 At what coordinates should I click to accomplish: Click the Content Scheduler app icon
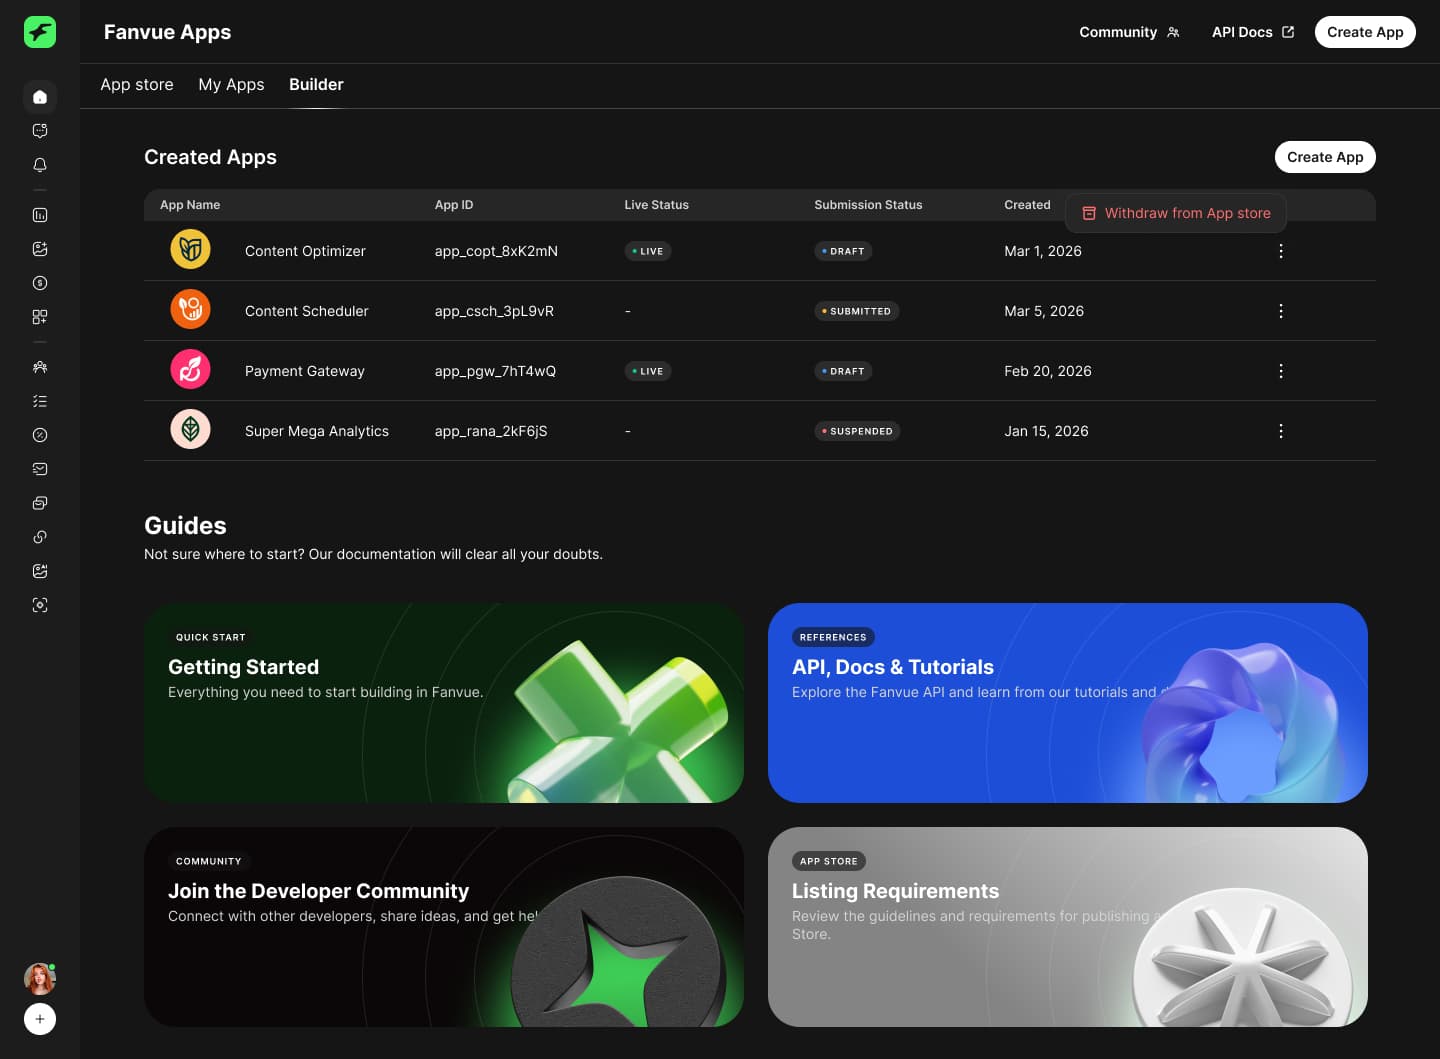point(190,309)
